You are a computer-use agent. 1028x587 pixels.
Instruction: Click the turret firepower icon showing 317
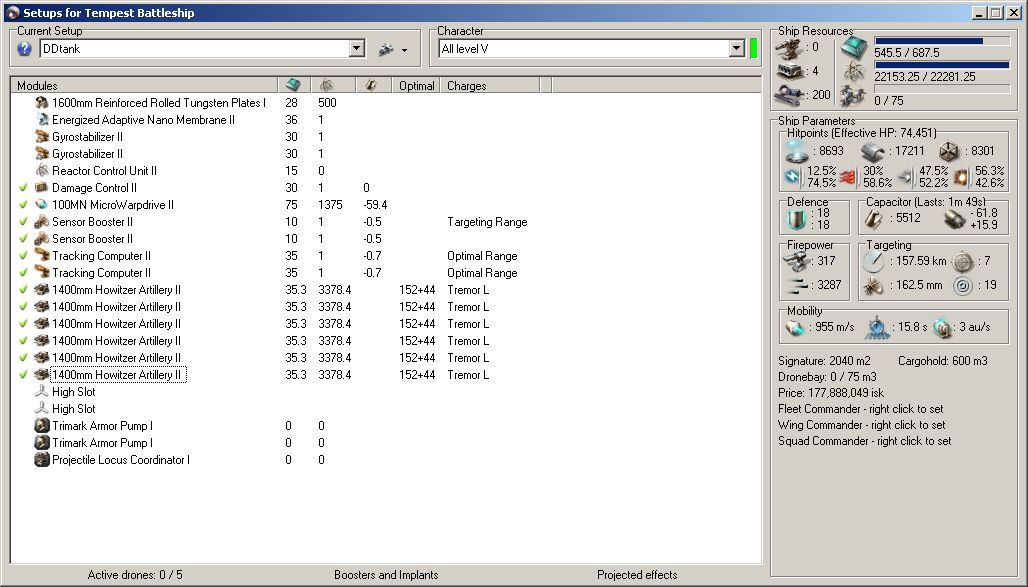click(797, 261)
